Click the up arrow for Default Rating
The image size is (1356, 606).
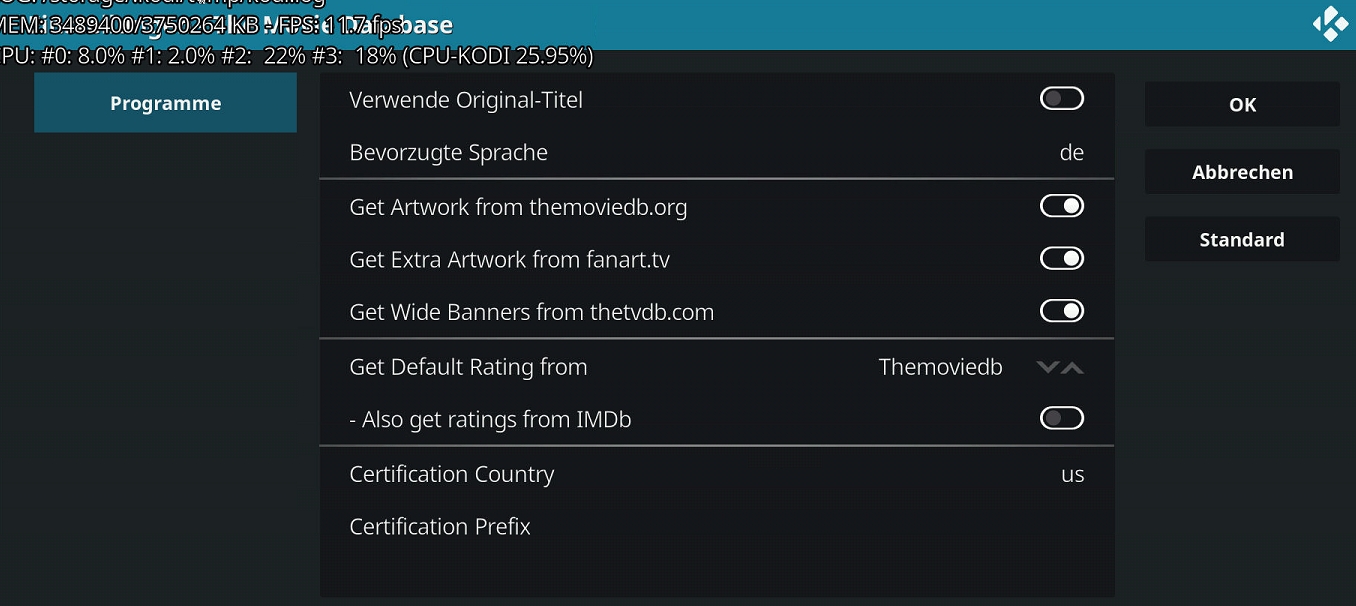[x=1072, y=367]
